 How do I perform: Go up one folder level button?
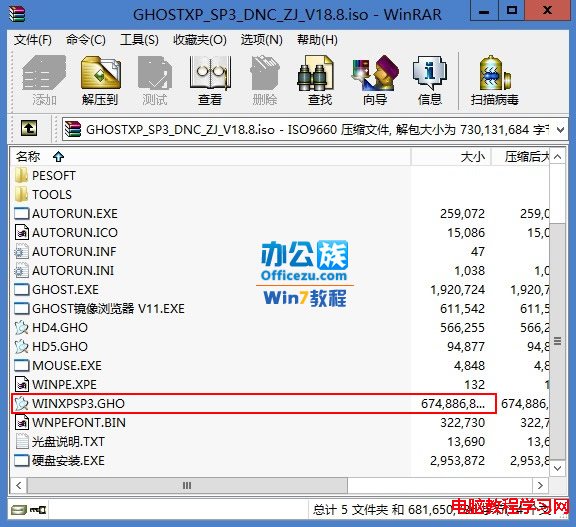point(29,129)
